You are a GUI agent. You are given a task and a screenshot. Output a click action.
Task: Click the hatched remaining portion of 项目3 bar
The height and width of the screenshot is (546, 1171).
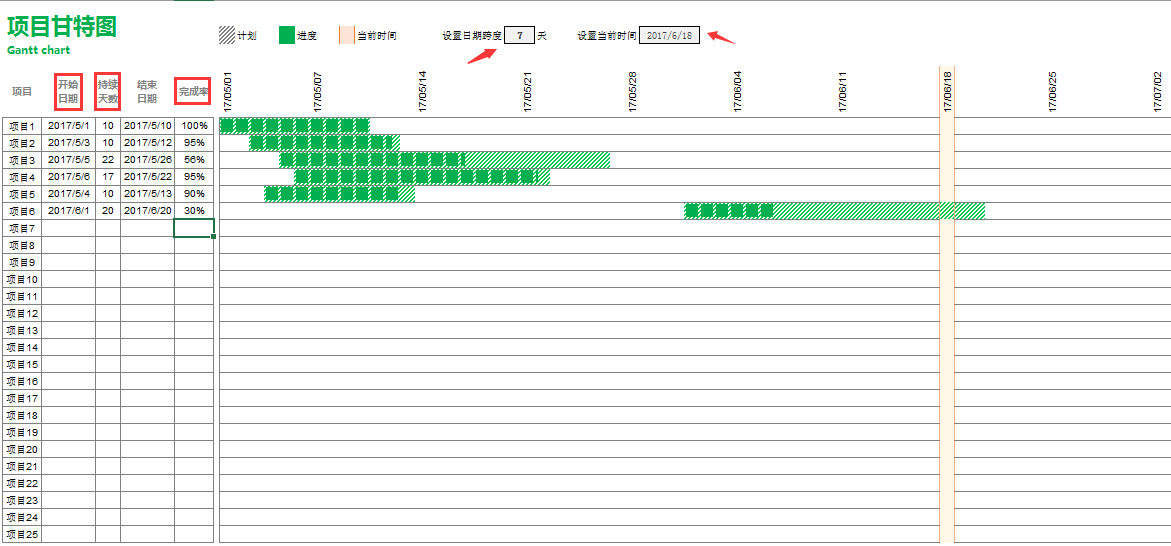pos(538,160)
